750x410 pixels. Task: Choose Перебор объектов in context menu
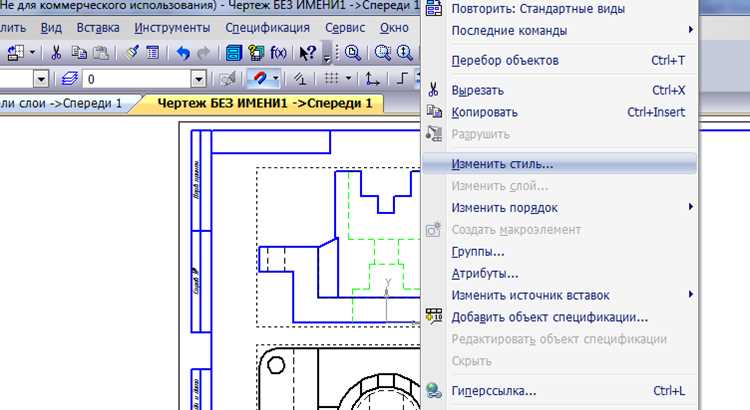pos(560,61)
